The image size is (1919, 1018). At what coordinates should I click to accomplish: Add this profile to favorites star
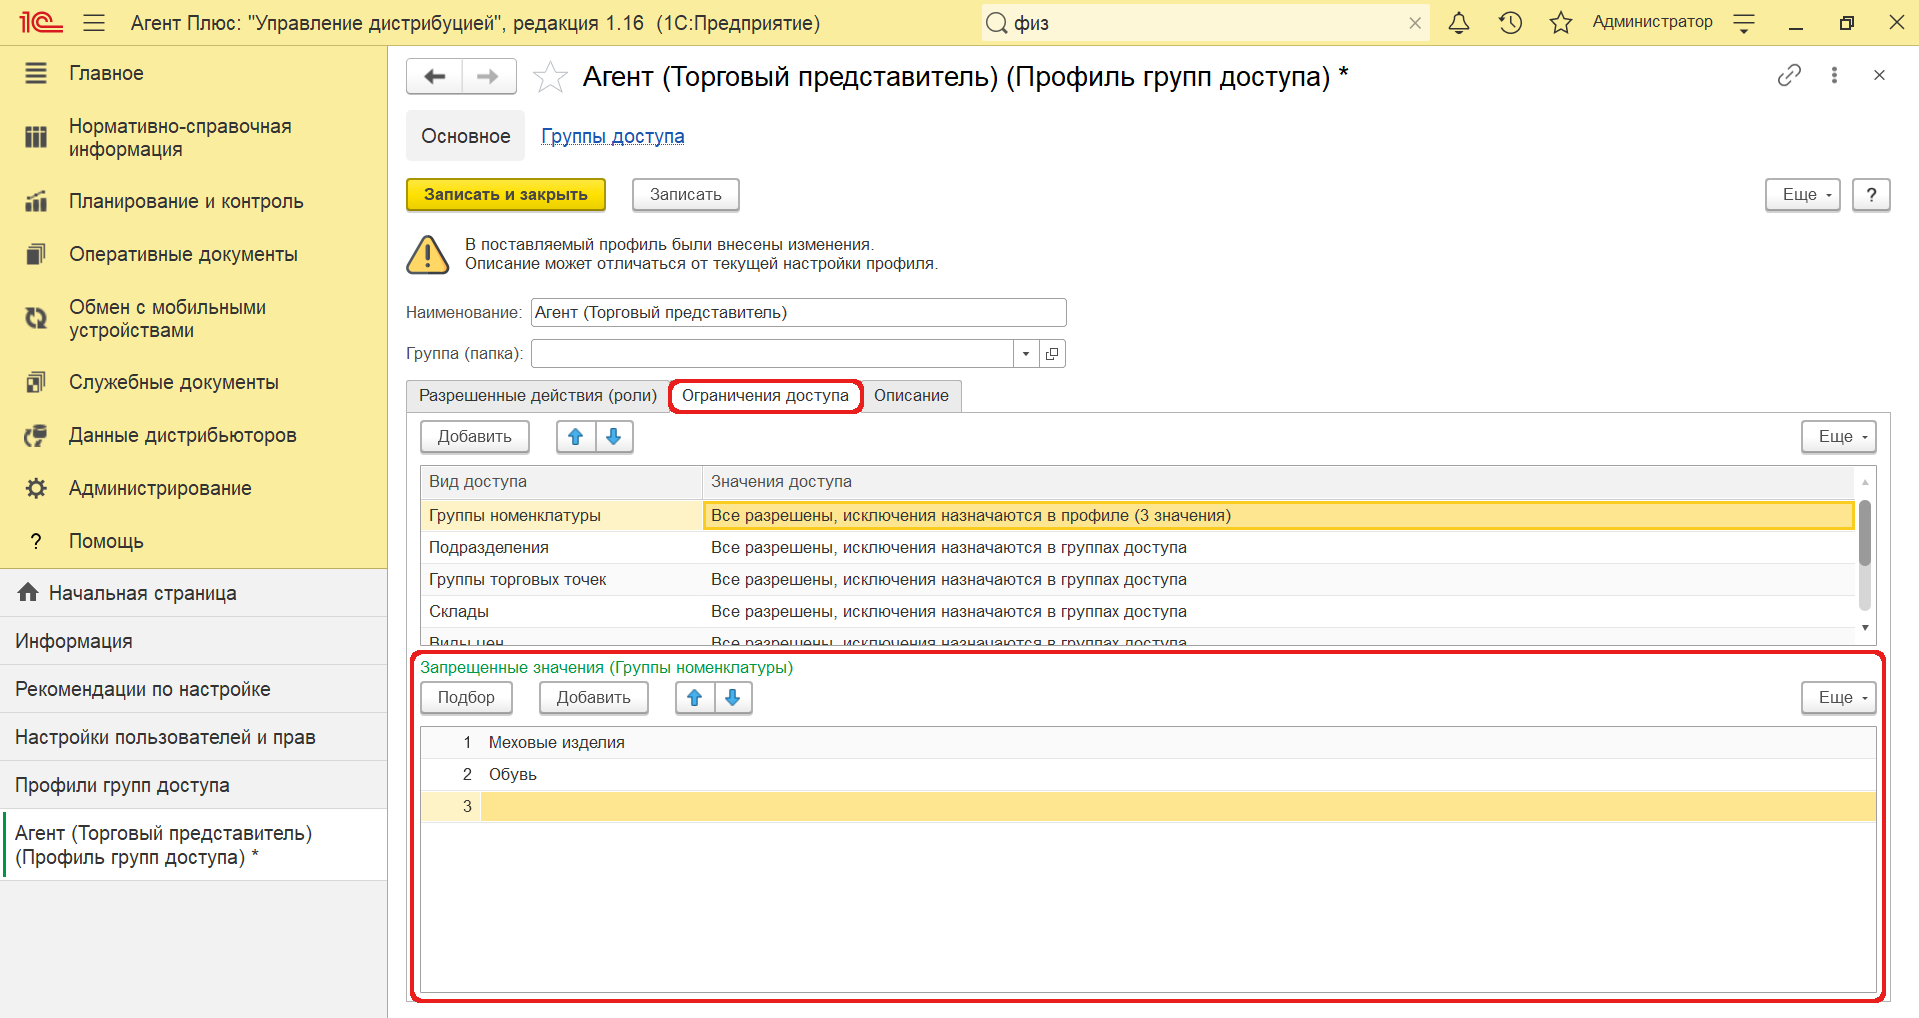click(551, 77)
